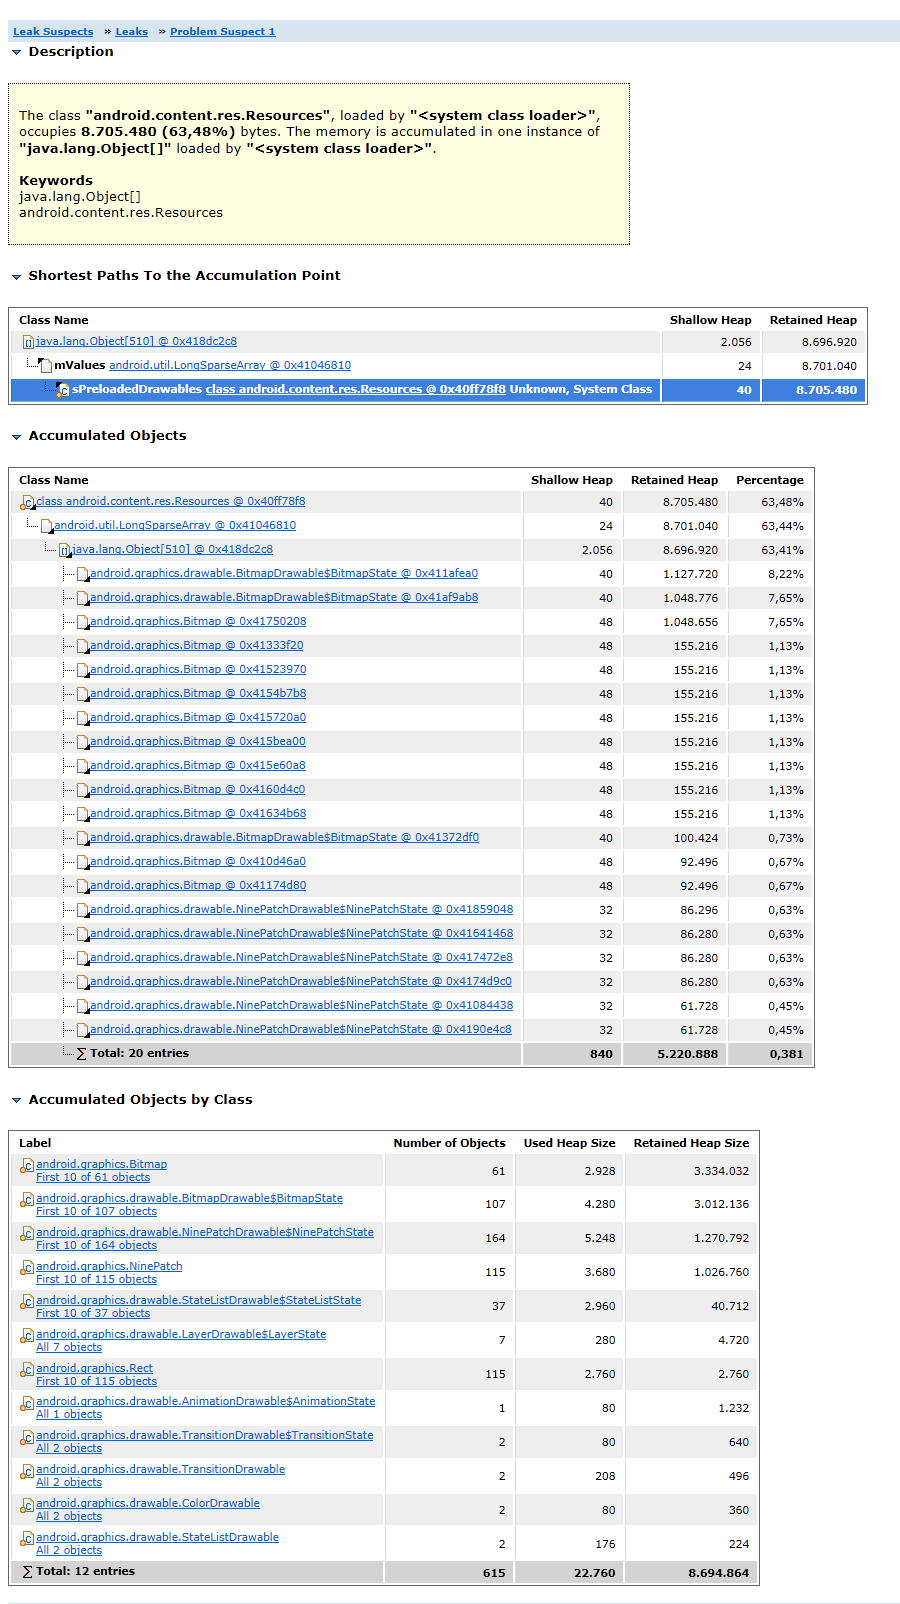Open NinePatchState @ 0x4174d9c0 link

pos(300,981)
